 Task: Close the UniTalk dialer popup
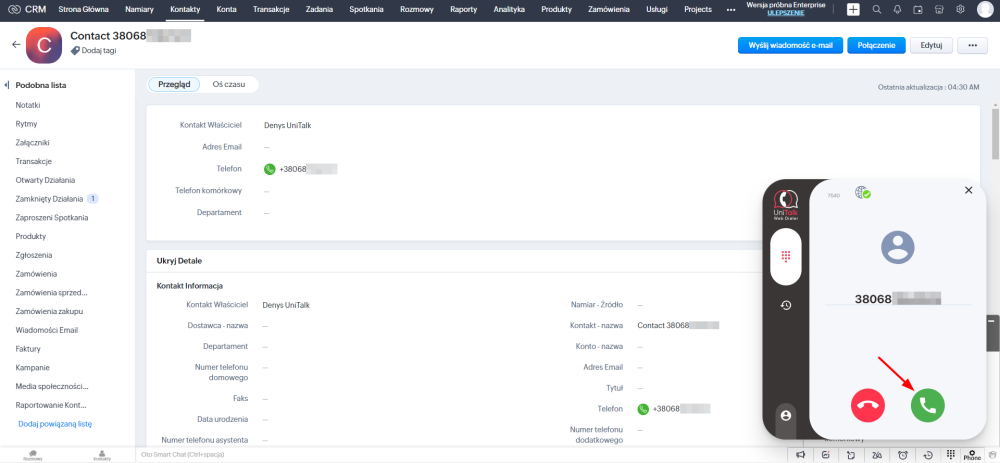[967, 189]
